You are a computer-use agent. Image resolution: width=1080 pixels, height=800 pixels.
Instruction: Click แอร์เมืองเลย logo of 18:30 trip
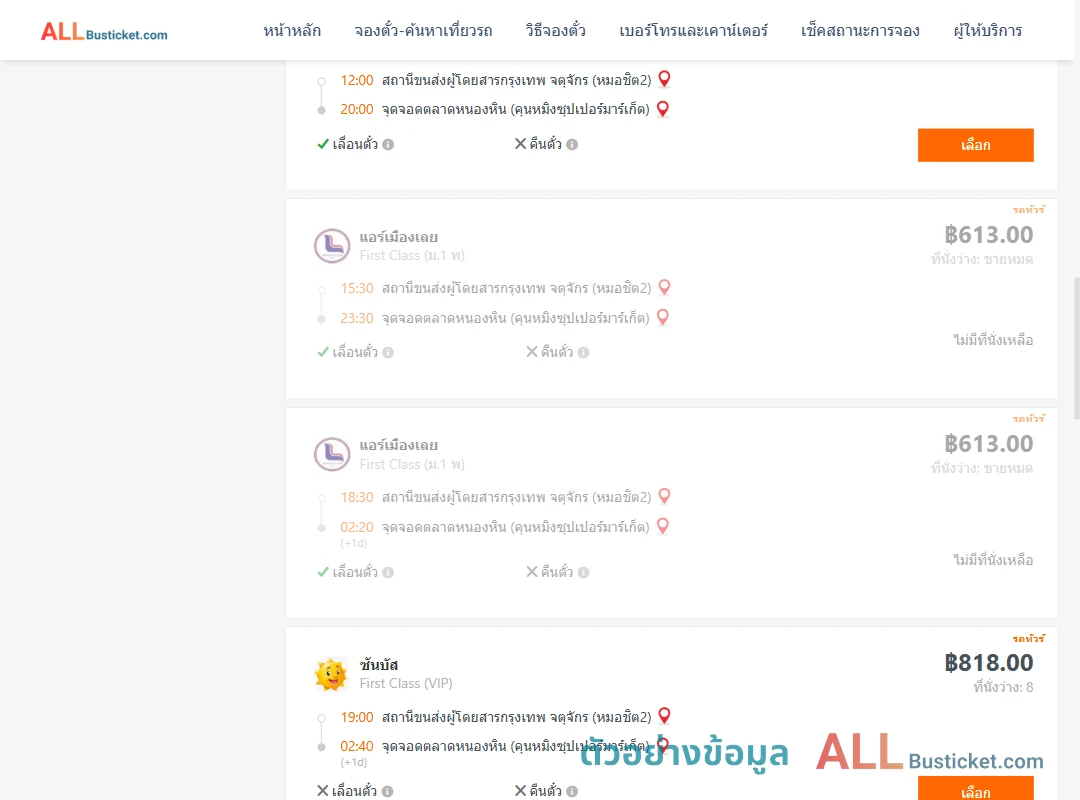coord(332,454)
